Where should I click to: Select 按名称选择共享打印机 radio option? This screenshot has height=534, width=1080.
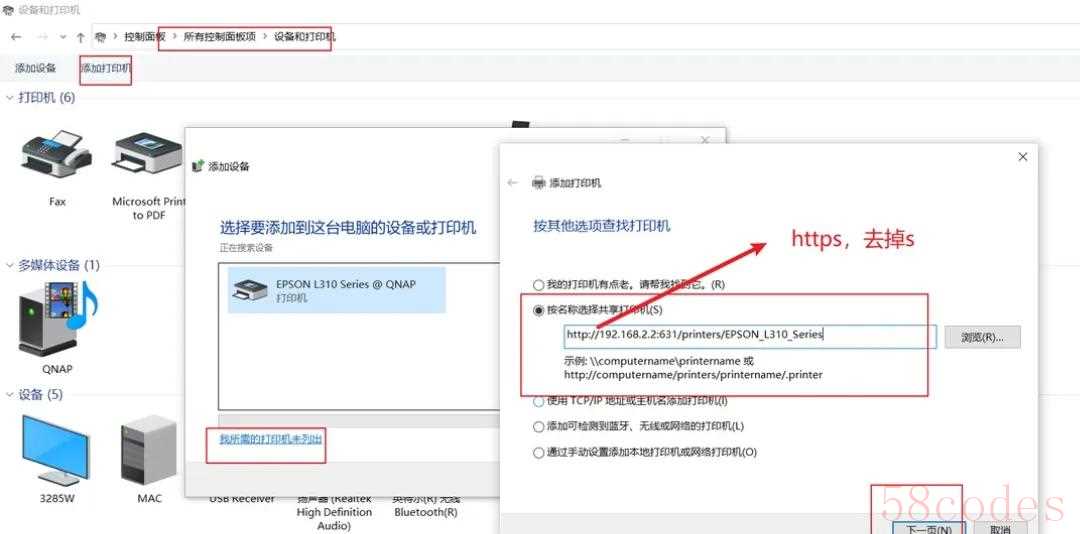[539, 311]
